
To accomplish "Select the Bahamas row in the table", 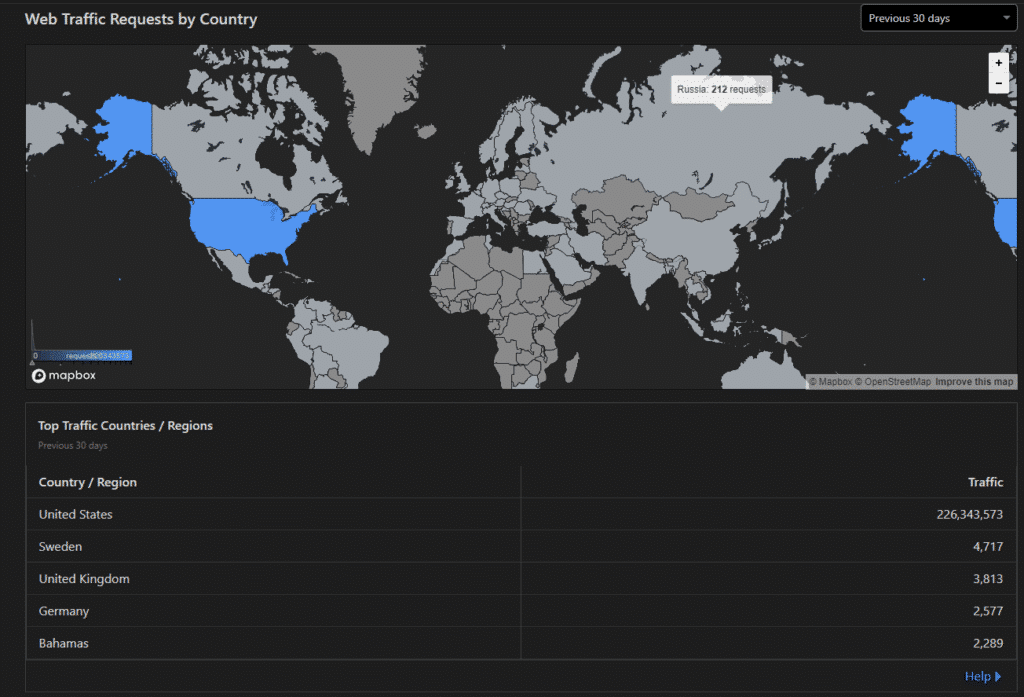I will pos(520,643).
